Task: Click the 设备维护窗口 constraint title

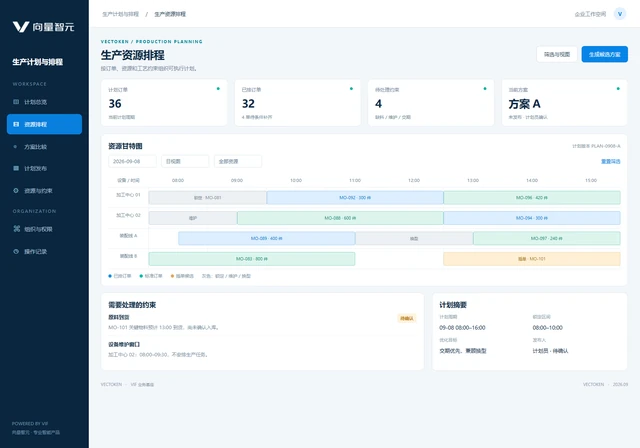Action: point(124,344)
